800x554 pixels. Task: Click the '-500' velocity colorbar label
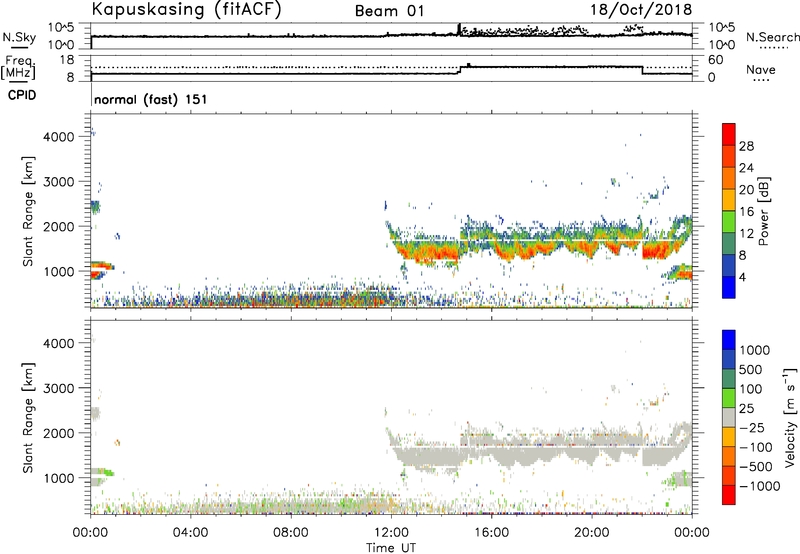(x=755, y=466)
